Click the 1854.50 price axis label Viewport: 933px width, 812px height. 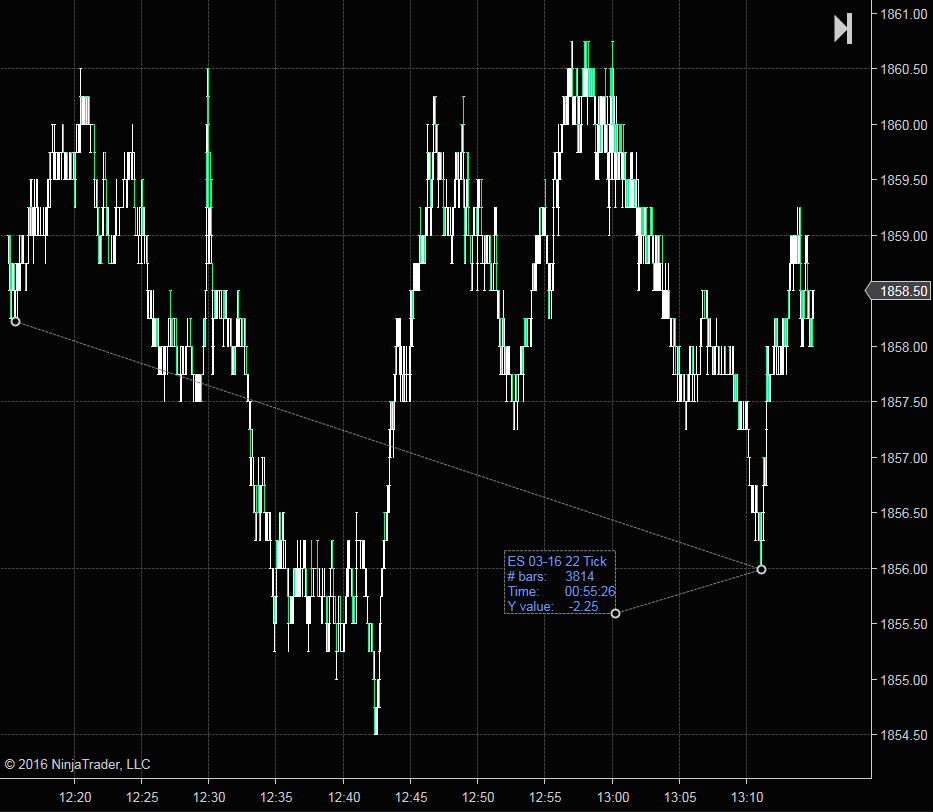pyautogui.click(x=903, y=735)
